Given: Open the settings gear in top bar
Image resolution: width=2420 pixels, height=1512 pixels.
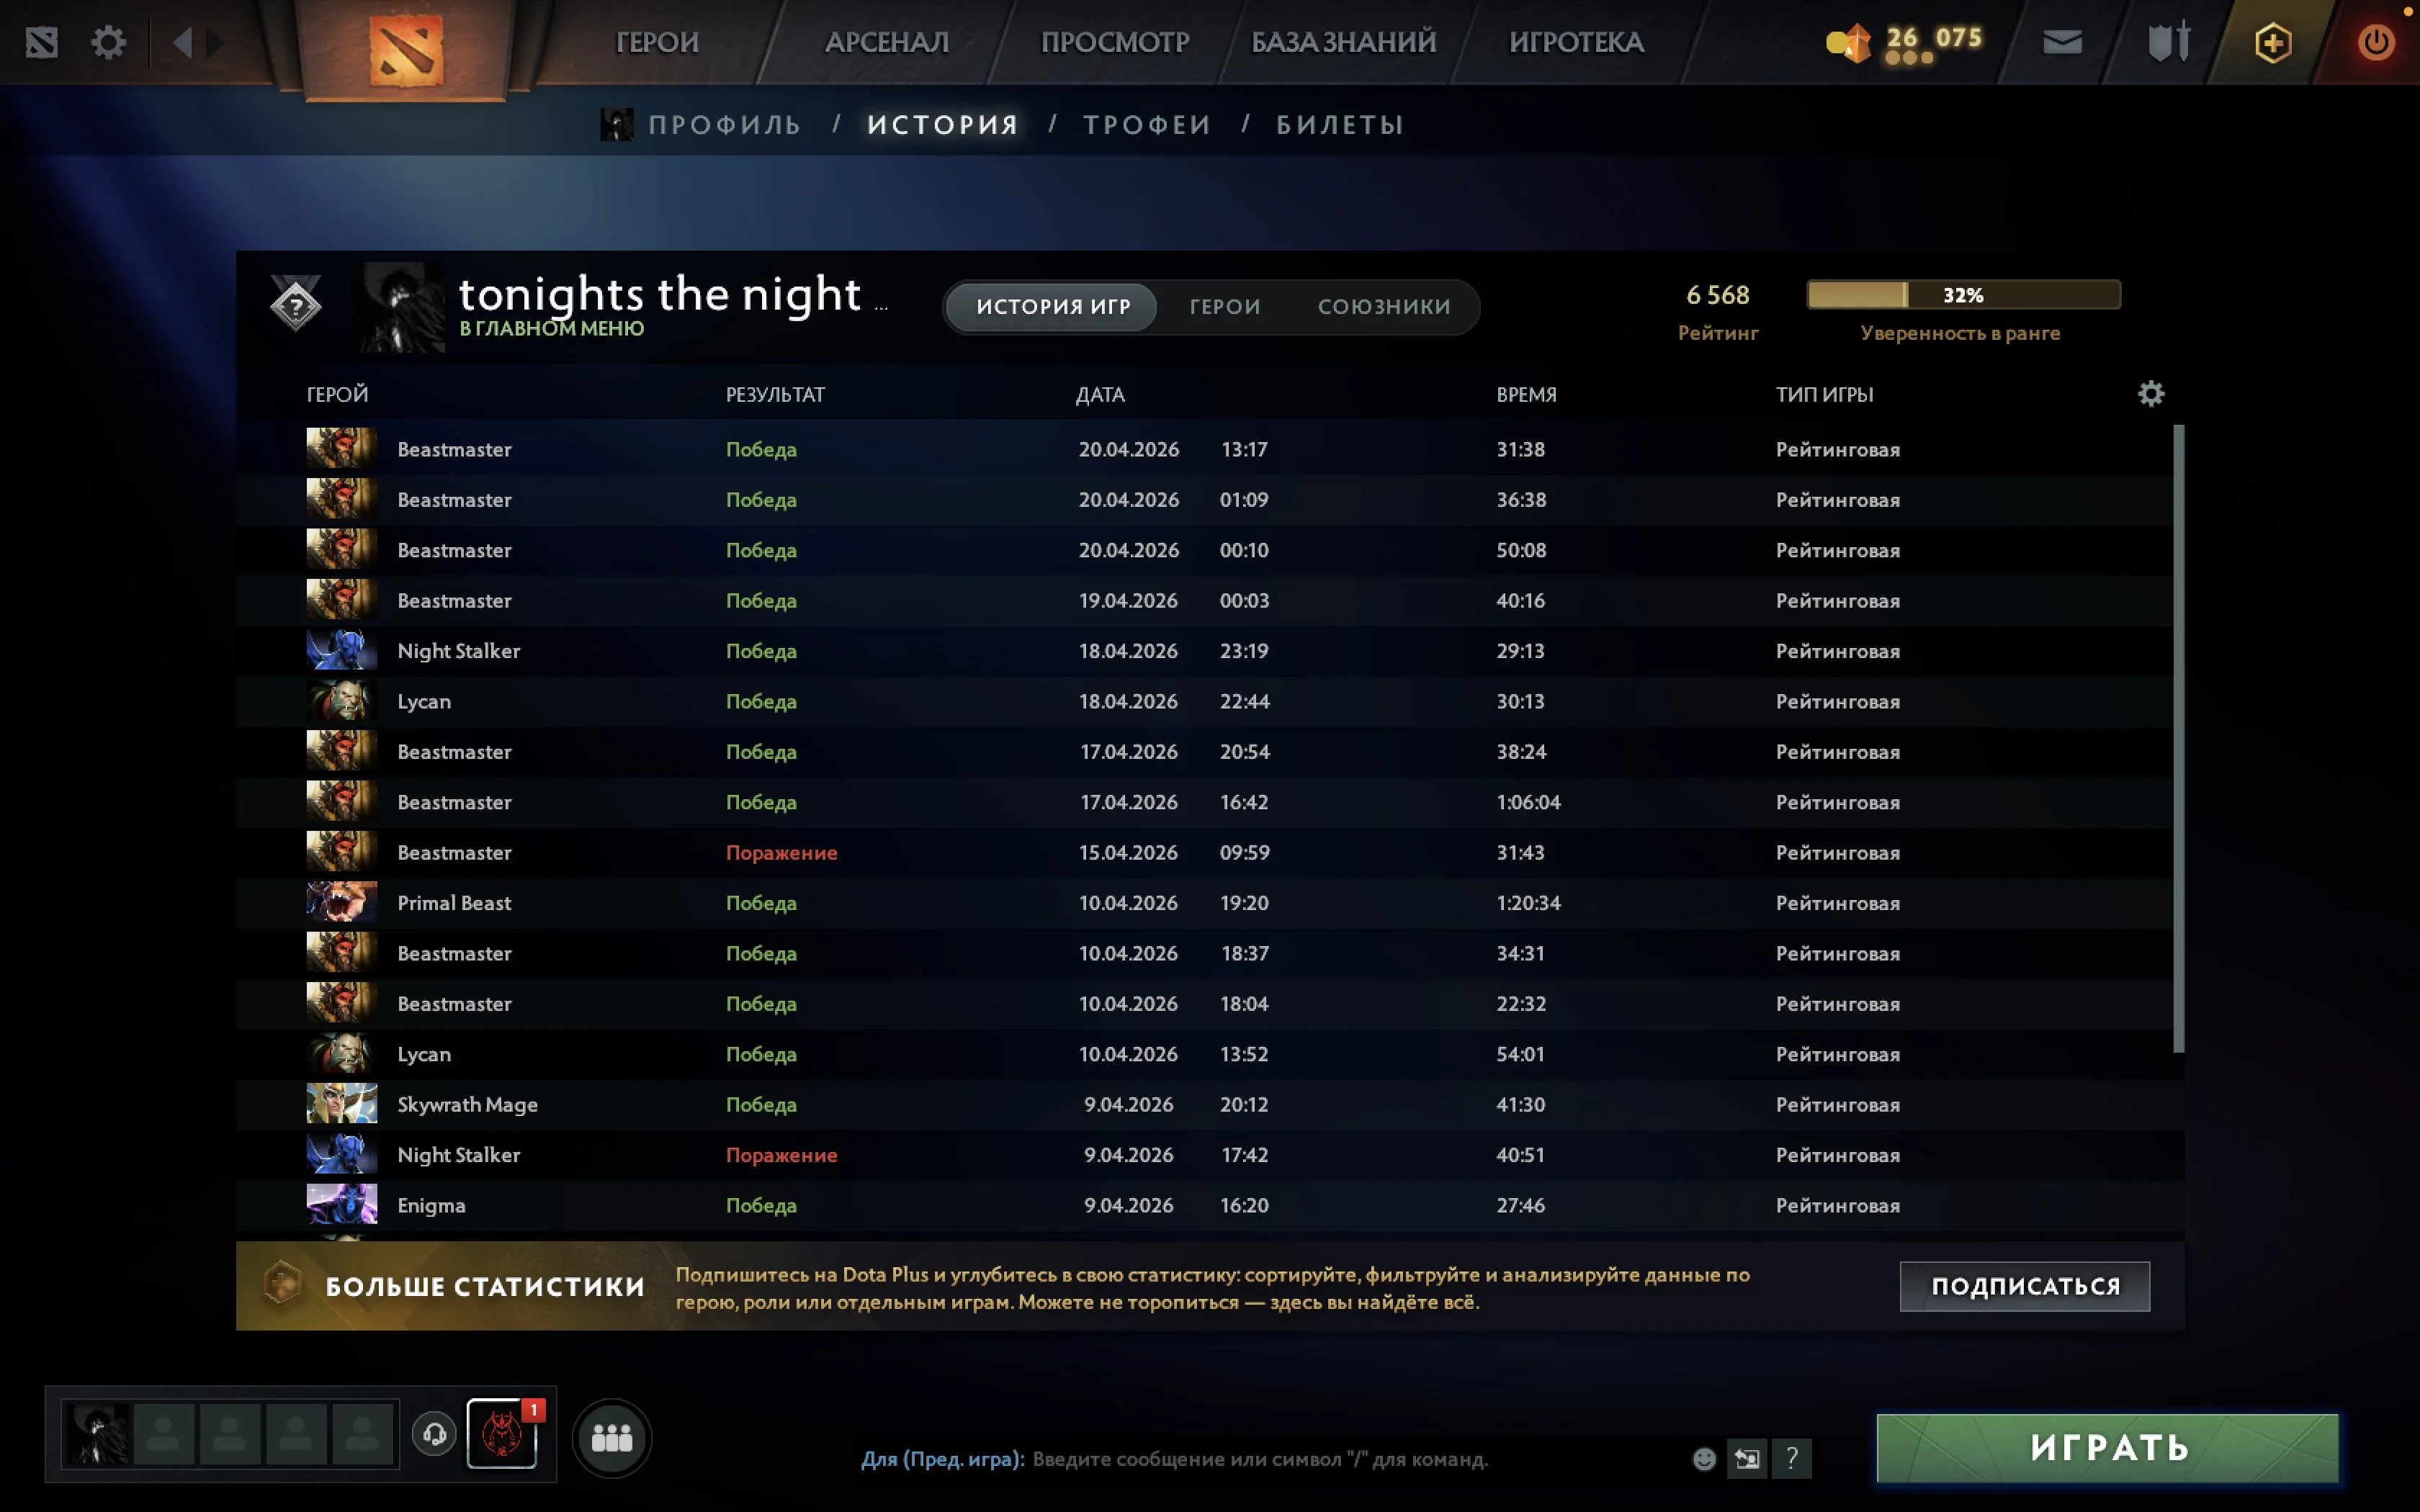Looking at the screenshot, I should [x=108, y=43].
